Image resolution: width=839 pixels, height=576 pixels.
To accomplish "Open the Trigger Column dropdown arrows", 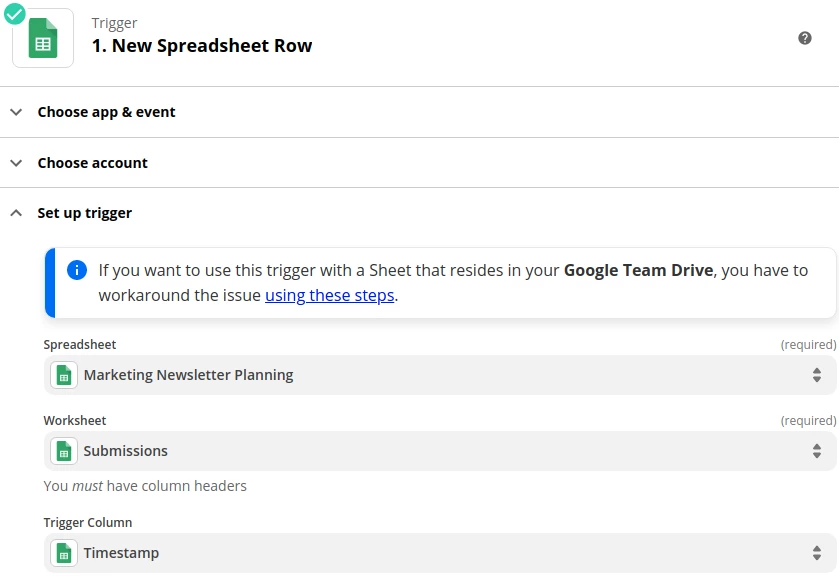I will 817,553.
